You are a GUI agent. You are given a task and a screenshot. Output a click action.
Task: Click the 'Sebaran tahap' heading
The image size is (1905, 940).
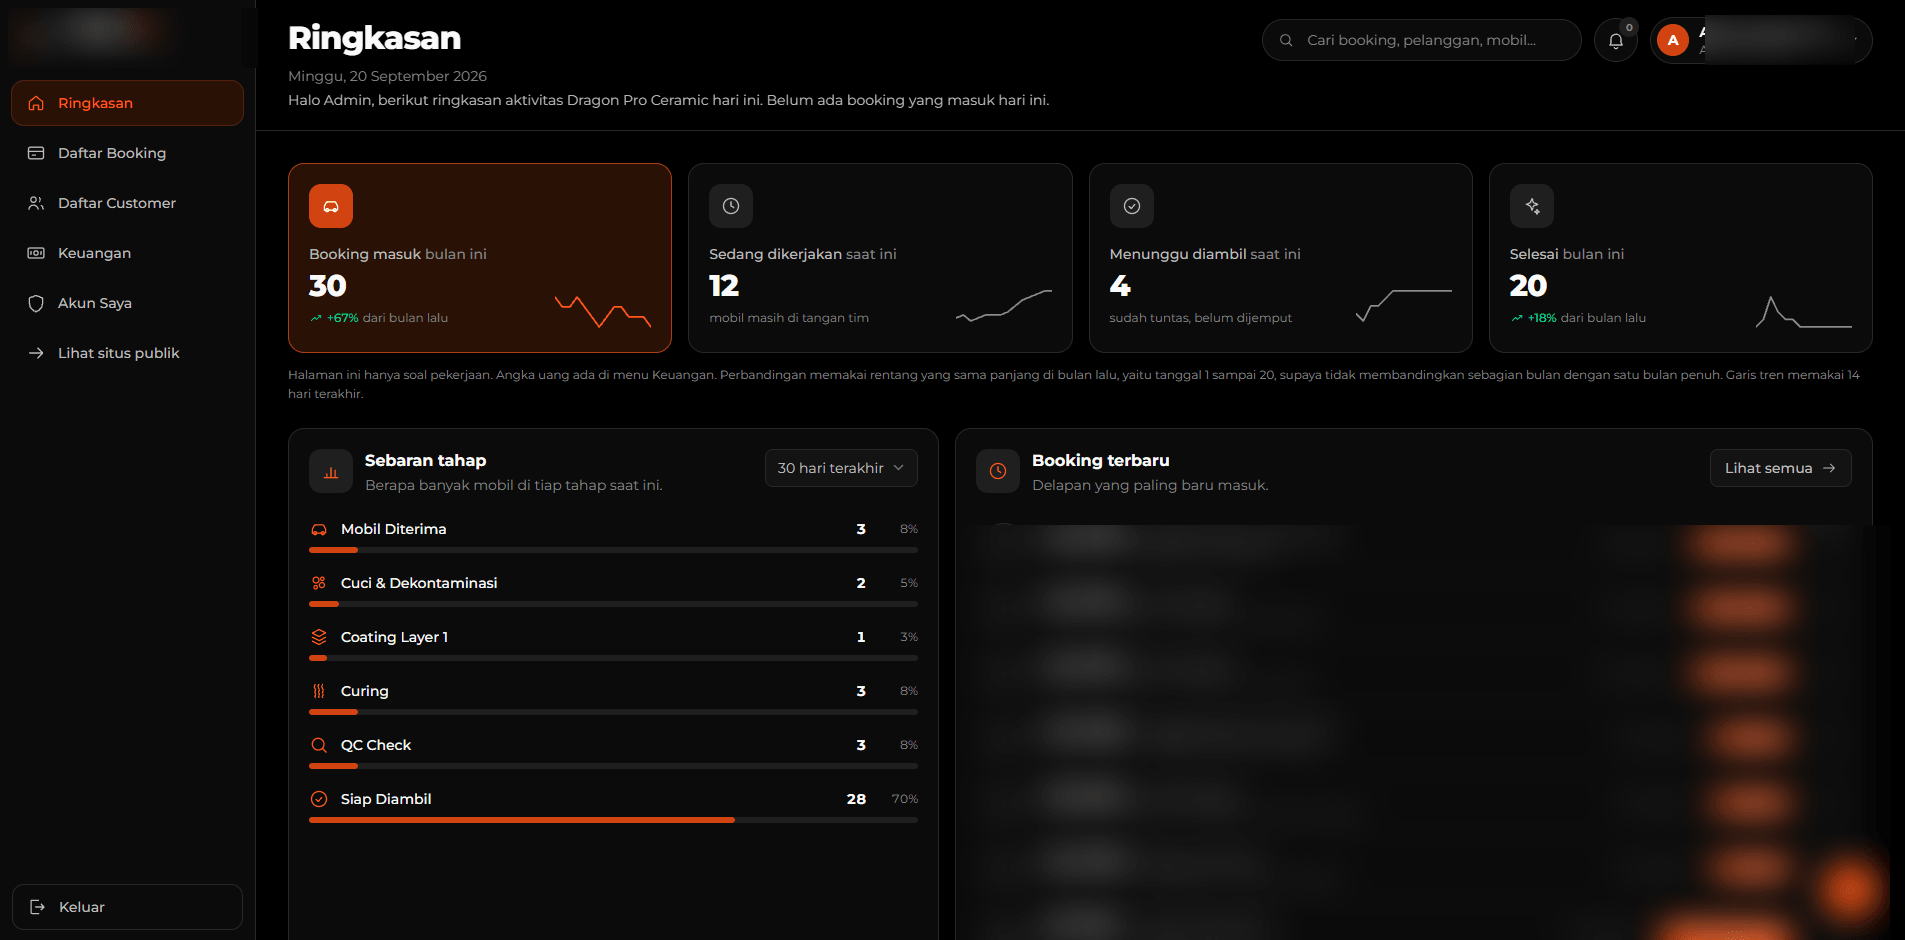coord(425,460)
